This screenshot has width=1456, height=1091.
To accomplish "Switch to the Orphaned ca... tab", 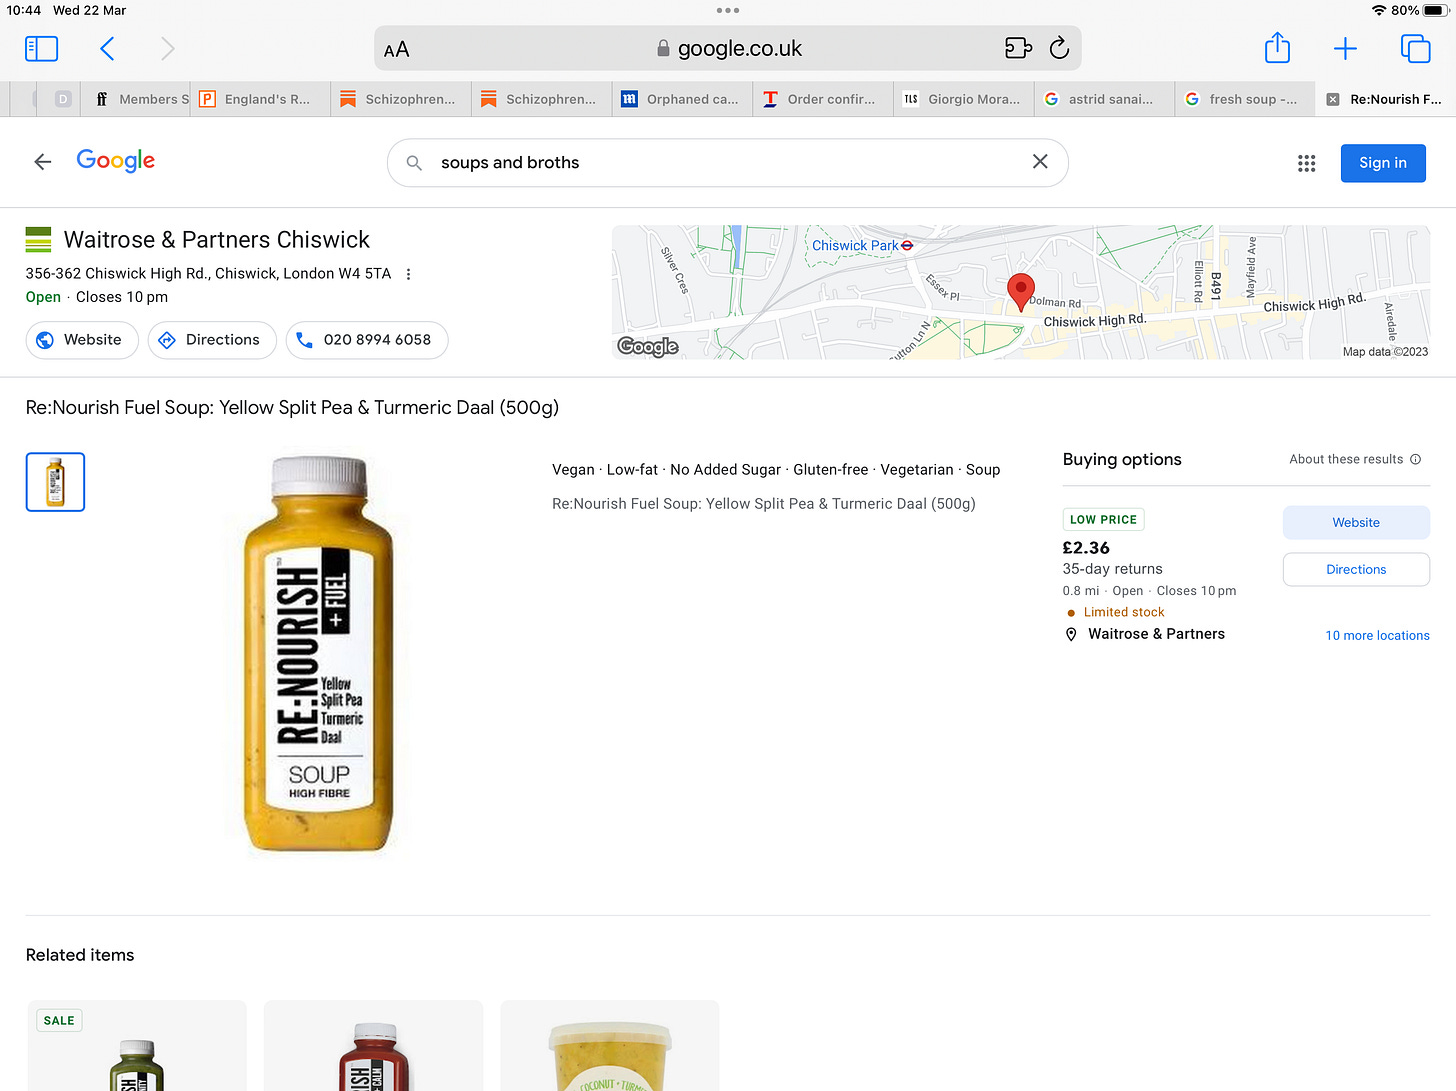I will coord(682,99).
